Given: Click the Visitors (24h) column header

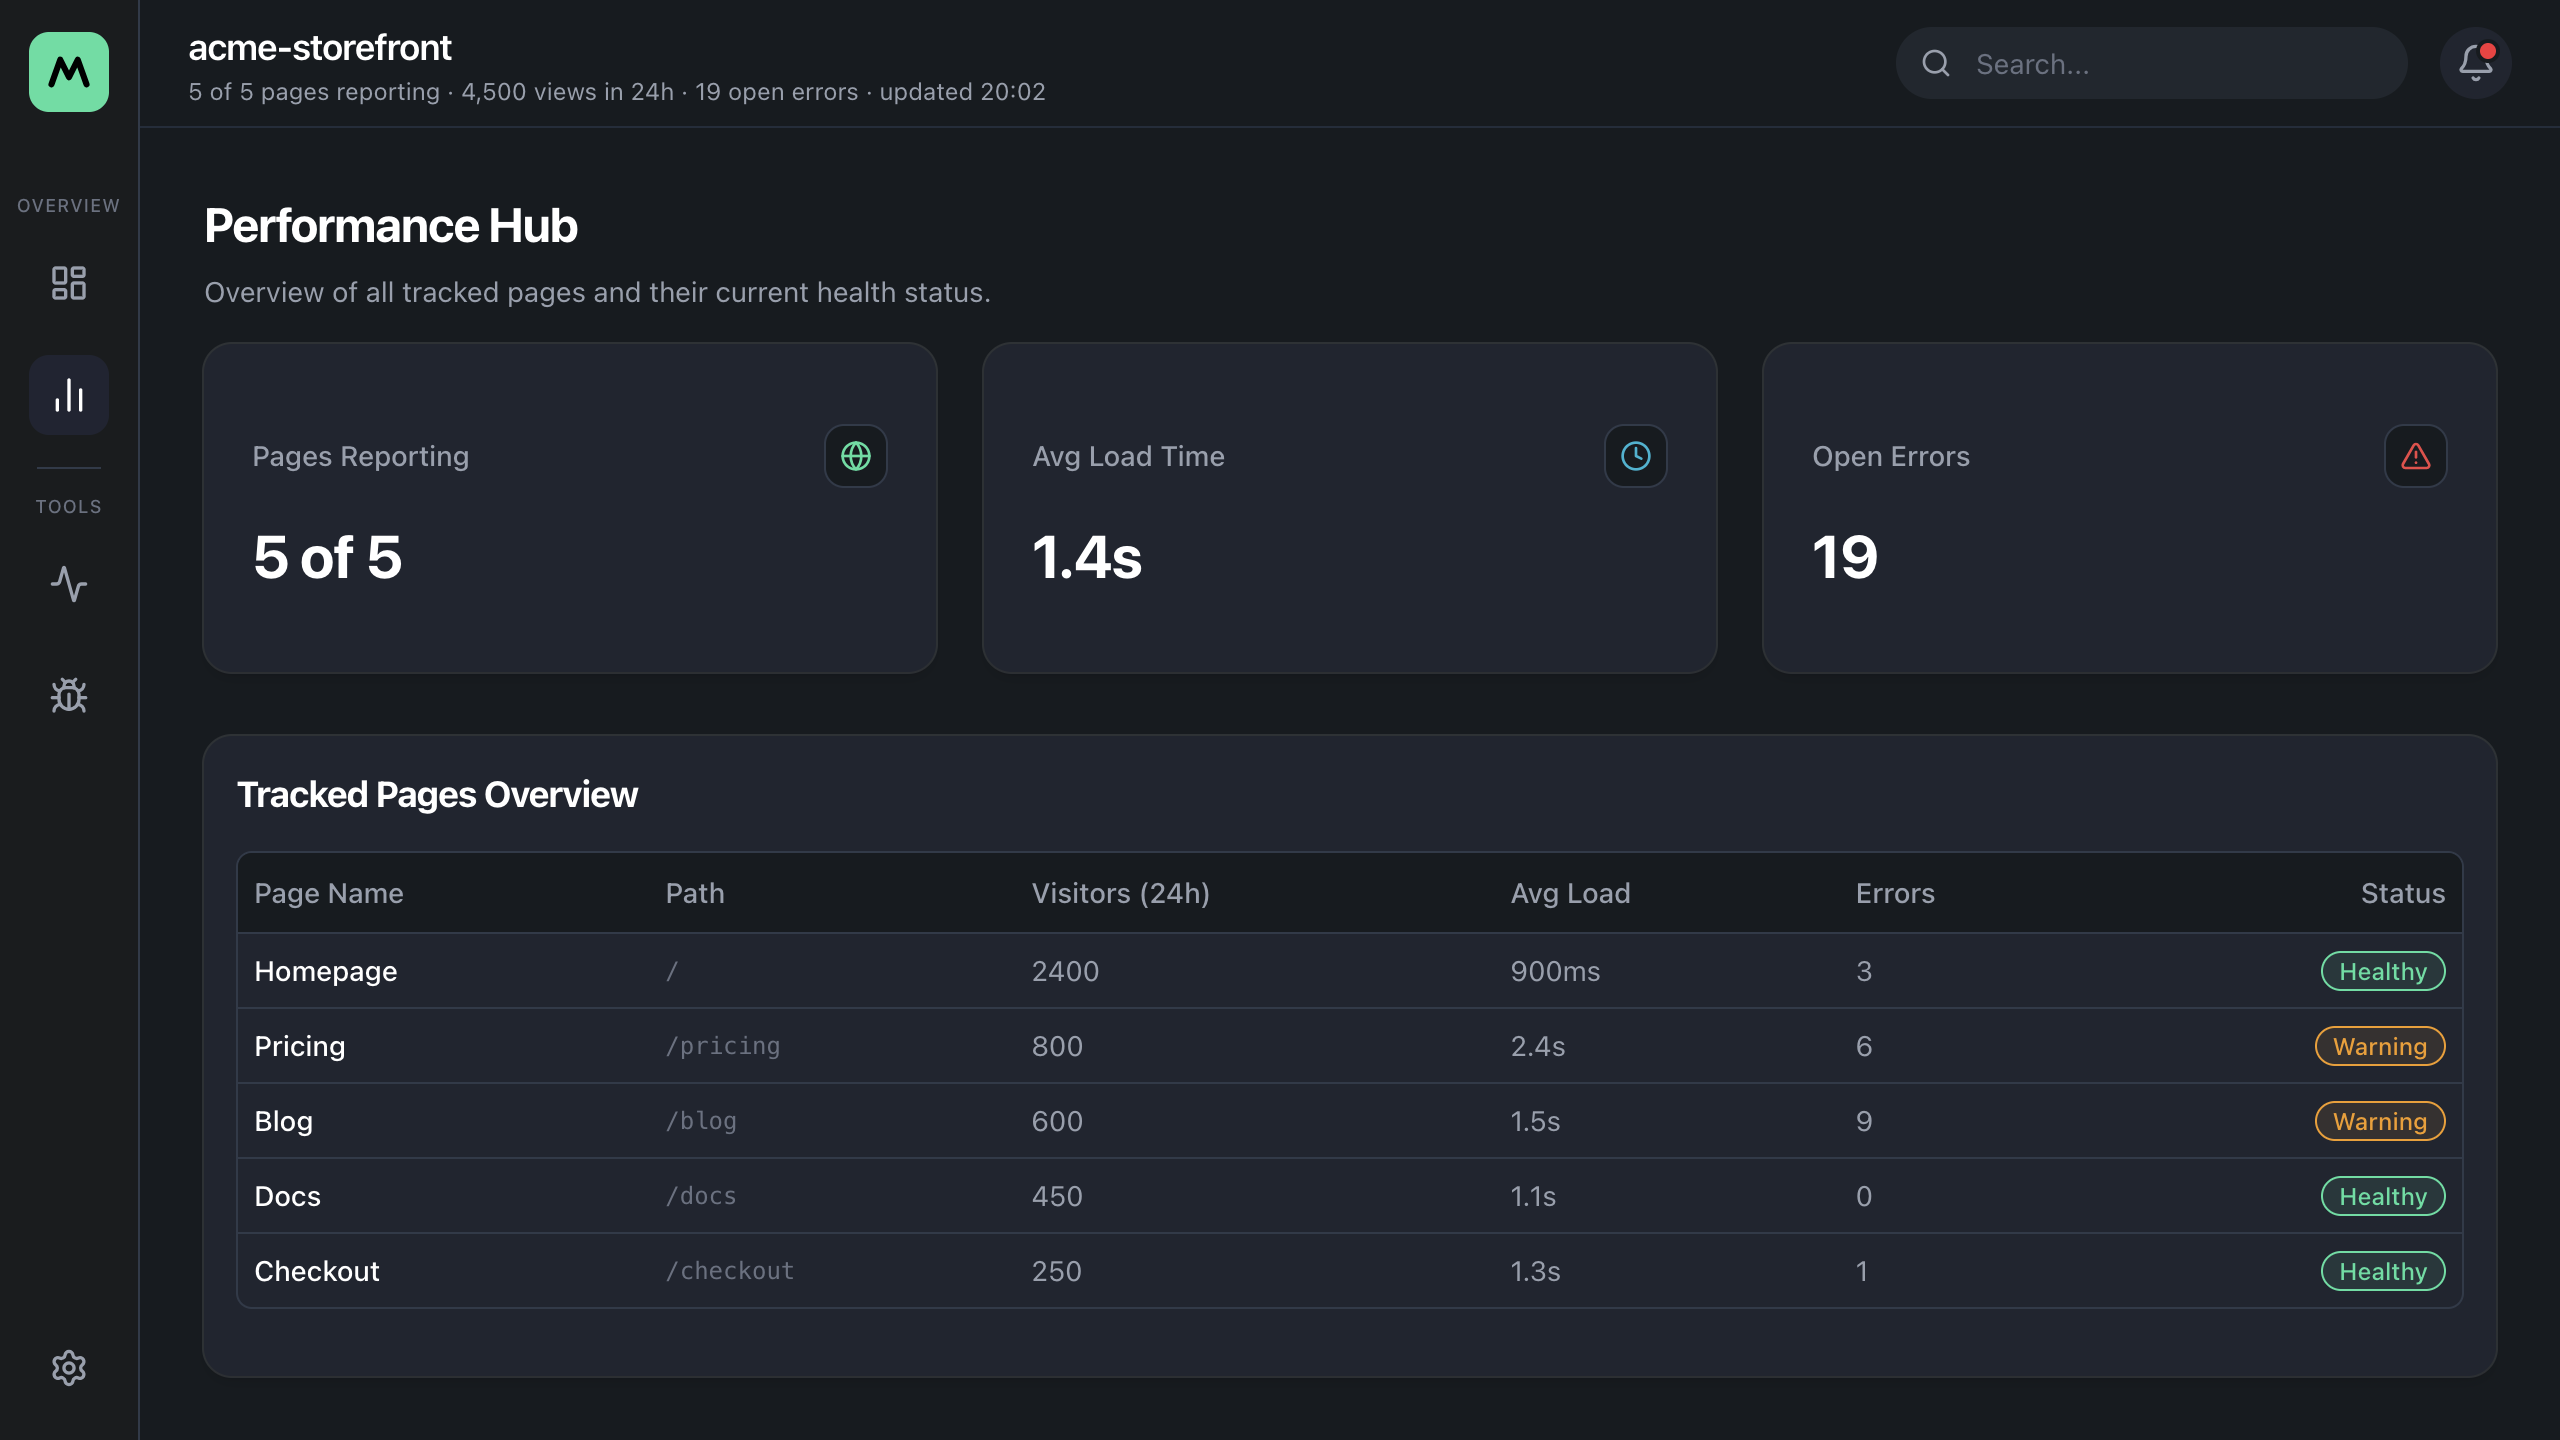Looking at the screenshot, I should (x=1121, y=893).
